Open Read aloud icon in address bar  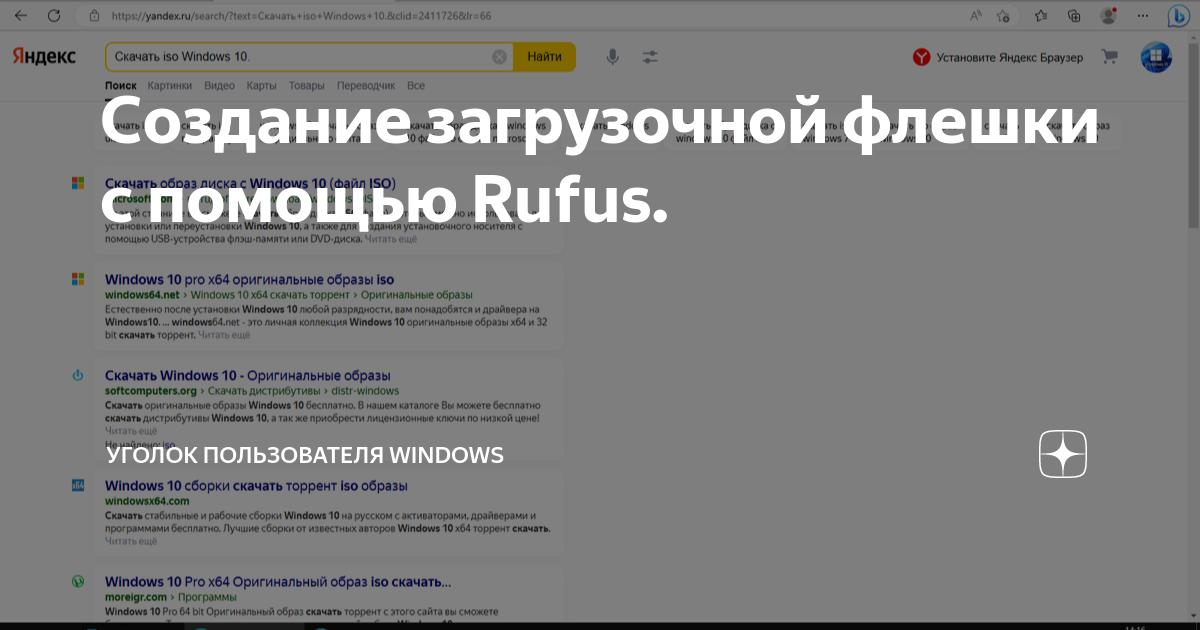pos(976,16)
